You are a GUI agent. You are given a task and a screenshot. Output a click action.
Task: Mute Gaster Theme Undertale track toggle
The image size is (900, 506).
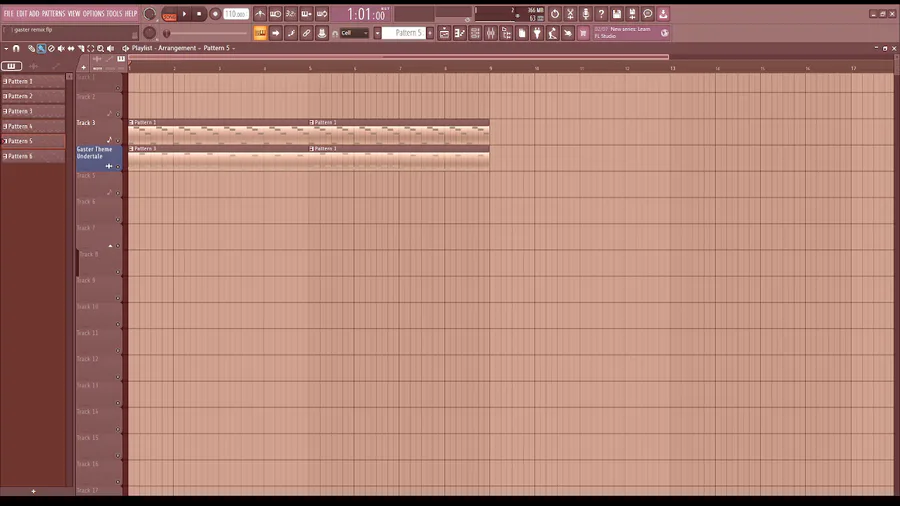[118, 166]
